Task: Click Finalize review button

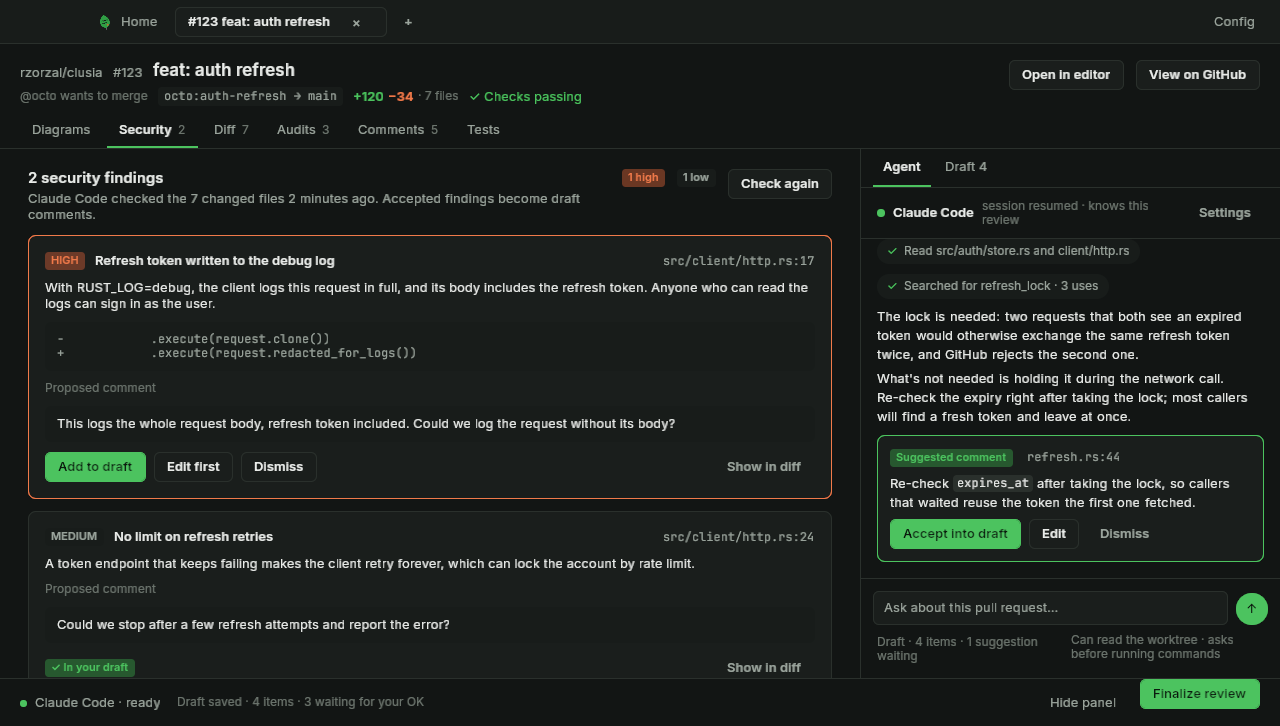Action: point(1199,694)
